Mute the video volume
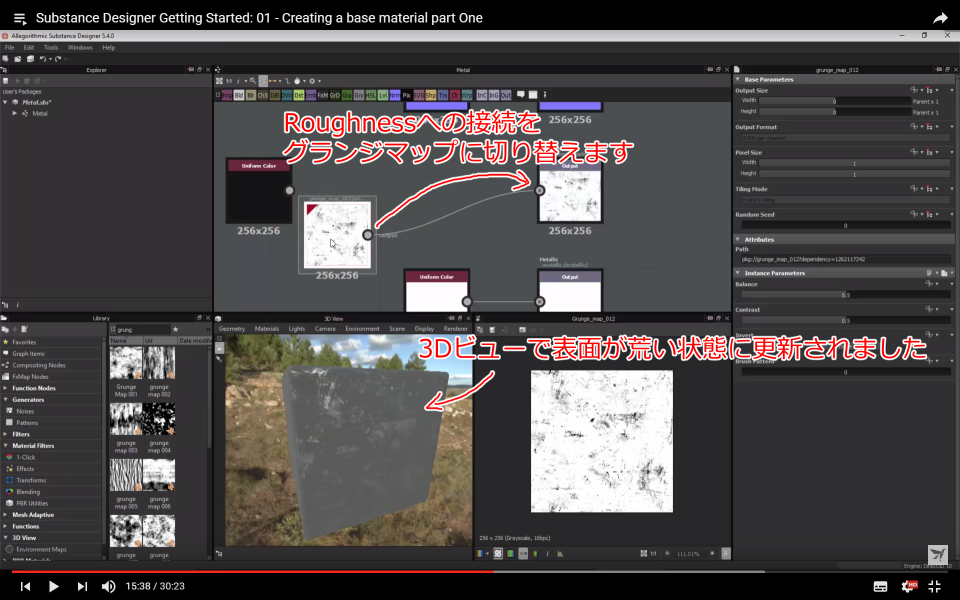Screen dimensions: 960x600 point(108,586)
